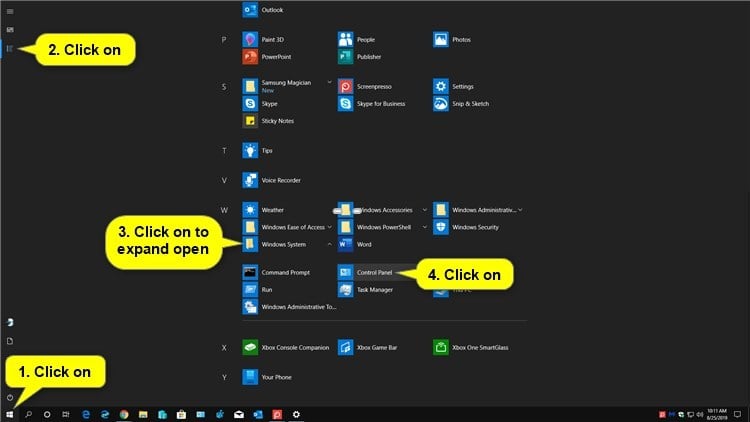Open the Action Center notifications
Screen dimensions: 750x422
point(738,414)
